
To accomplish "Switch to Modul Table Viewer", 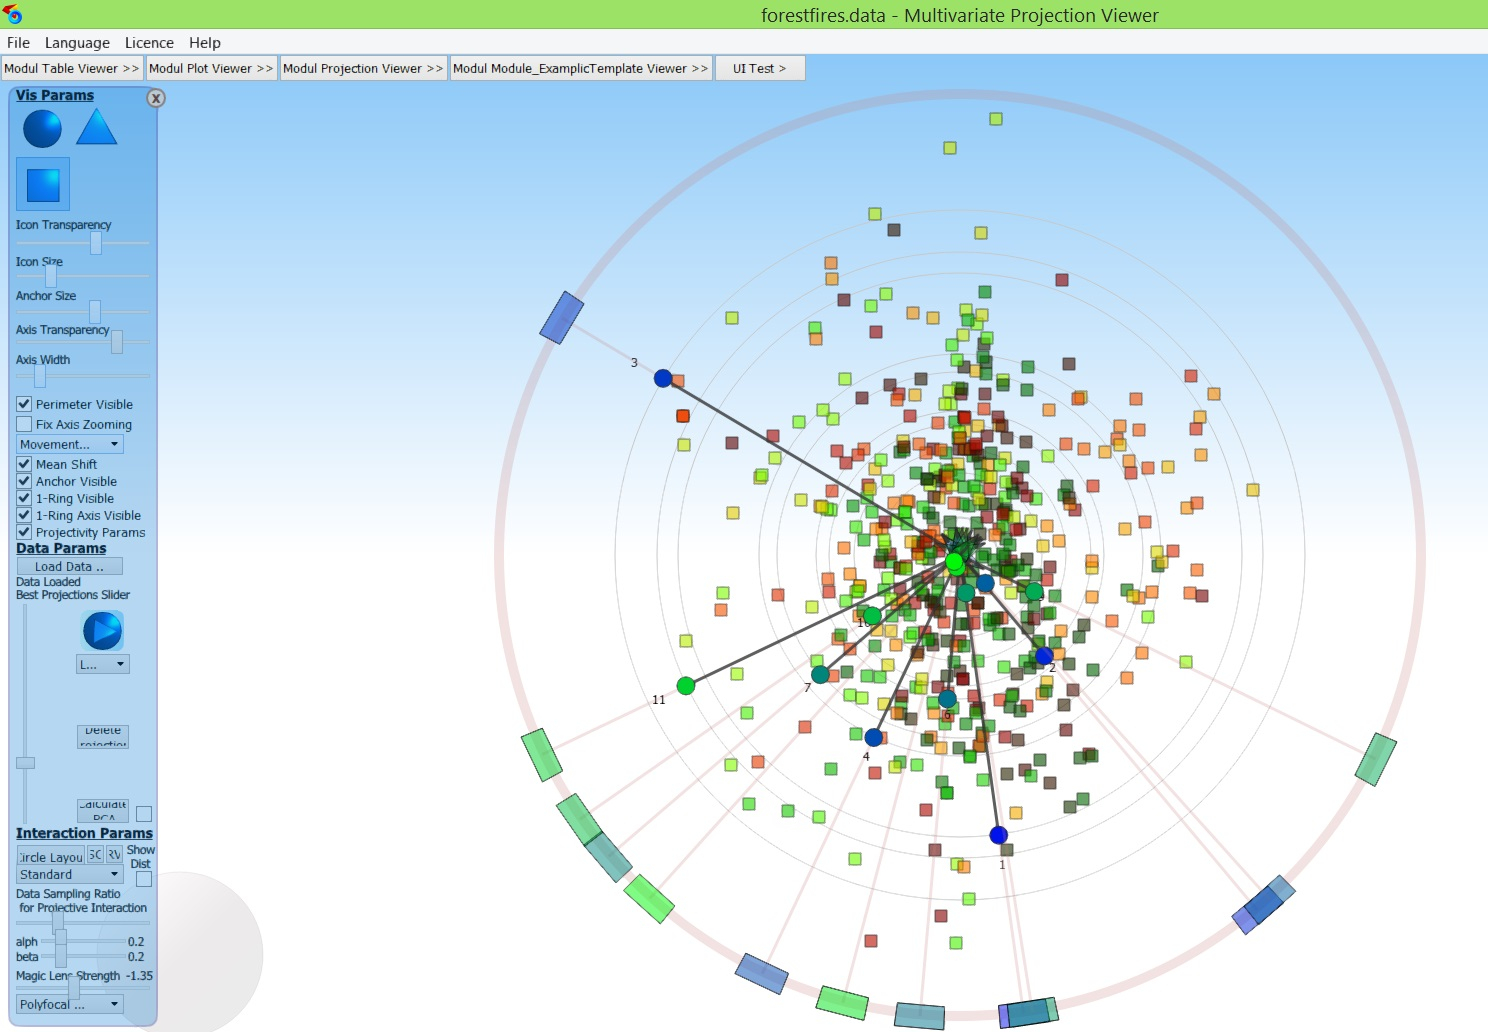I will 71,68.
